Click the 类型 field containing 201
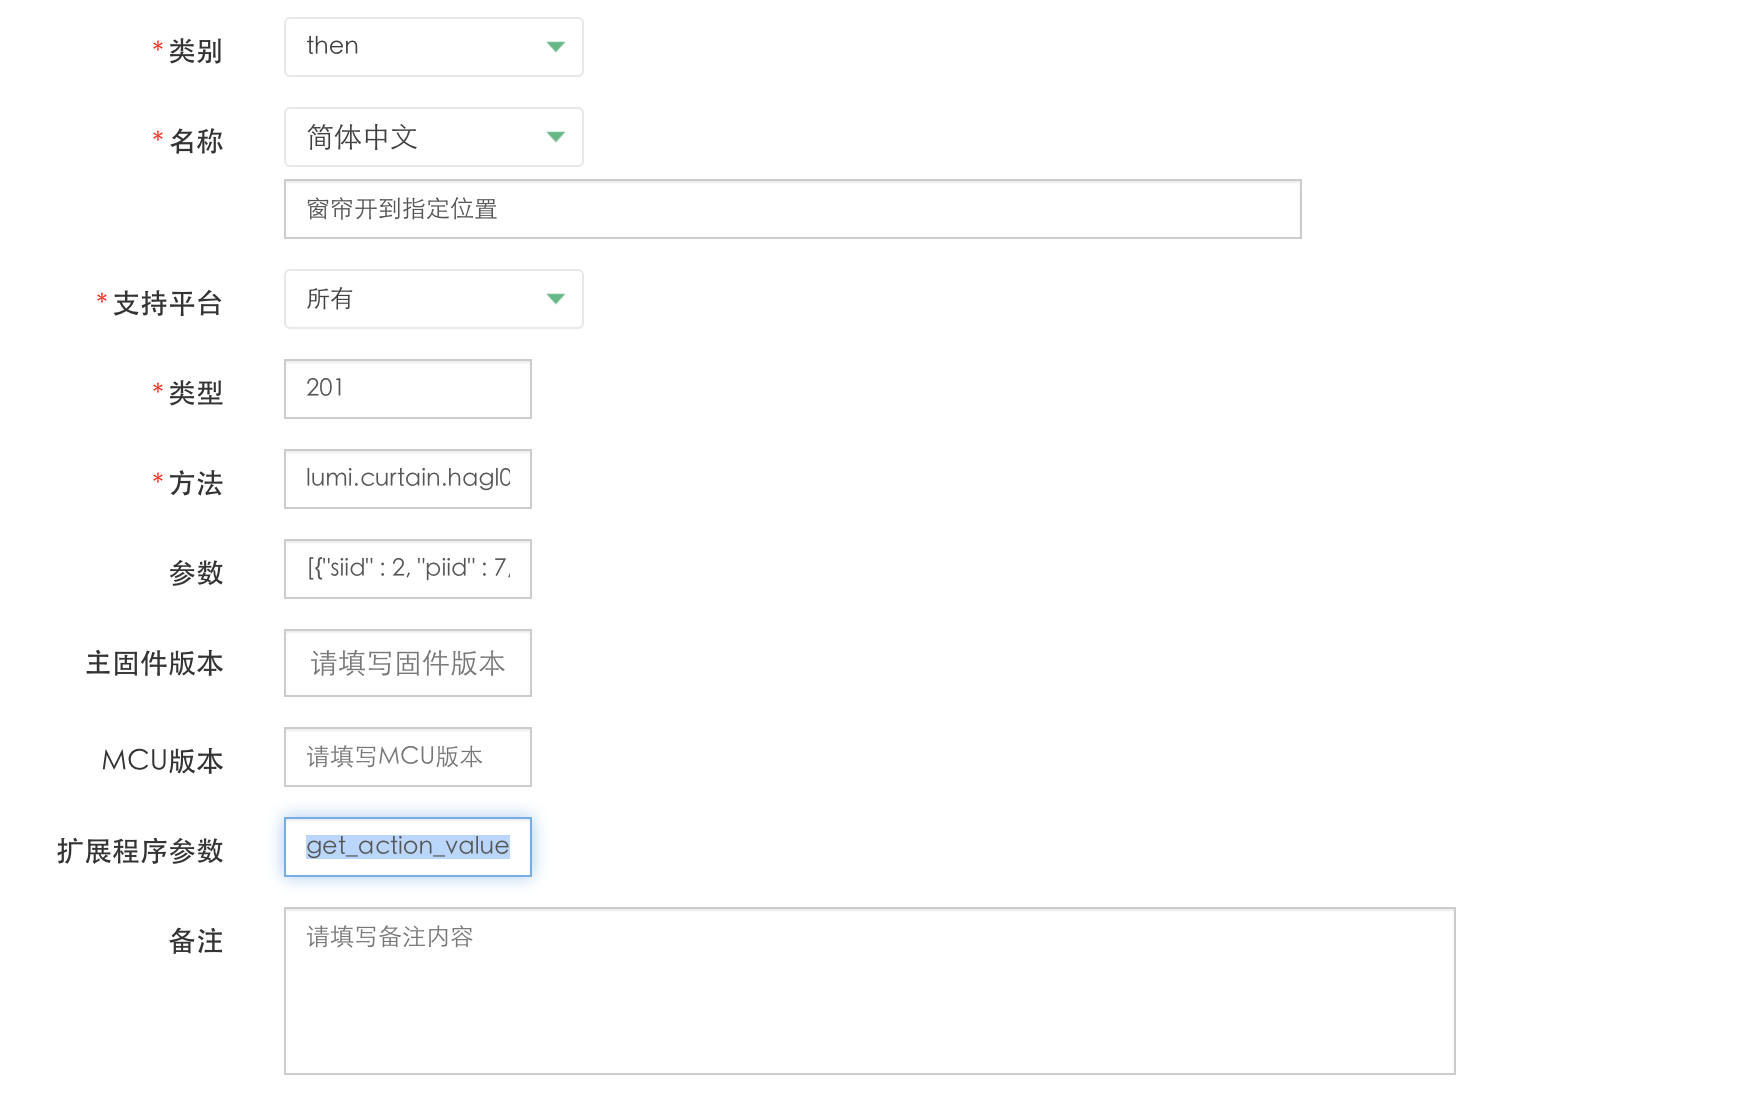This screenshot has height=1098, width=1750. 407,388
